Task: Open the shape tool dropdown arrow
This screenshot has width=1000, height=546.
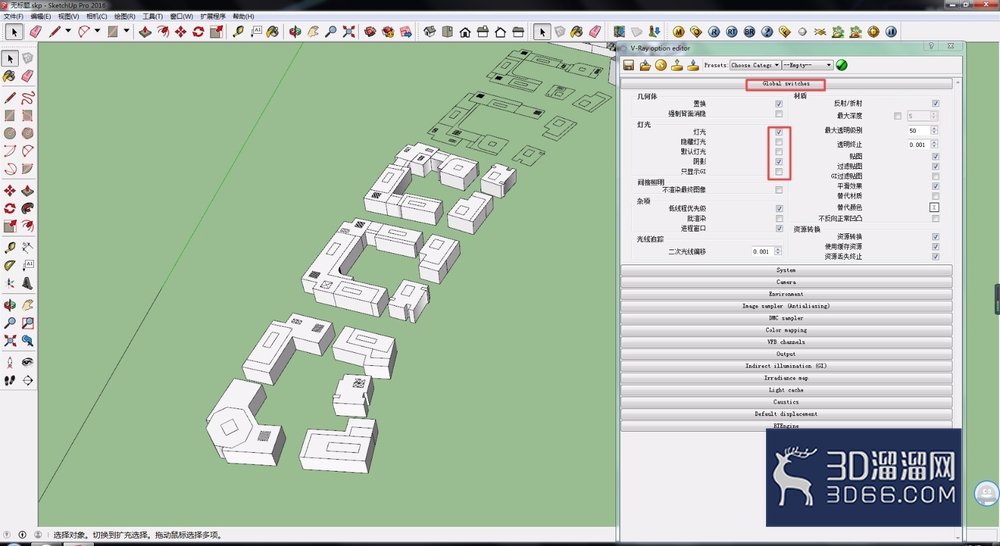Action: 126,31
